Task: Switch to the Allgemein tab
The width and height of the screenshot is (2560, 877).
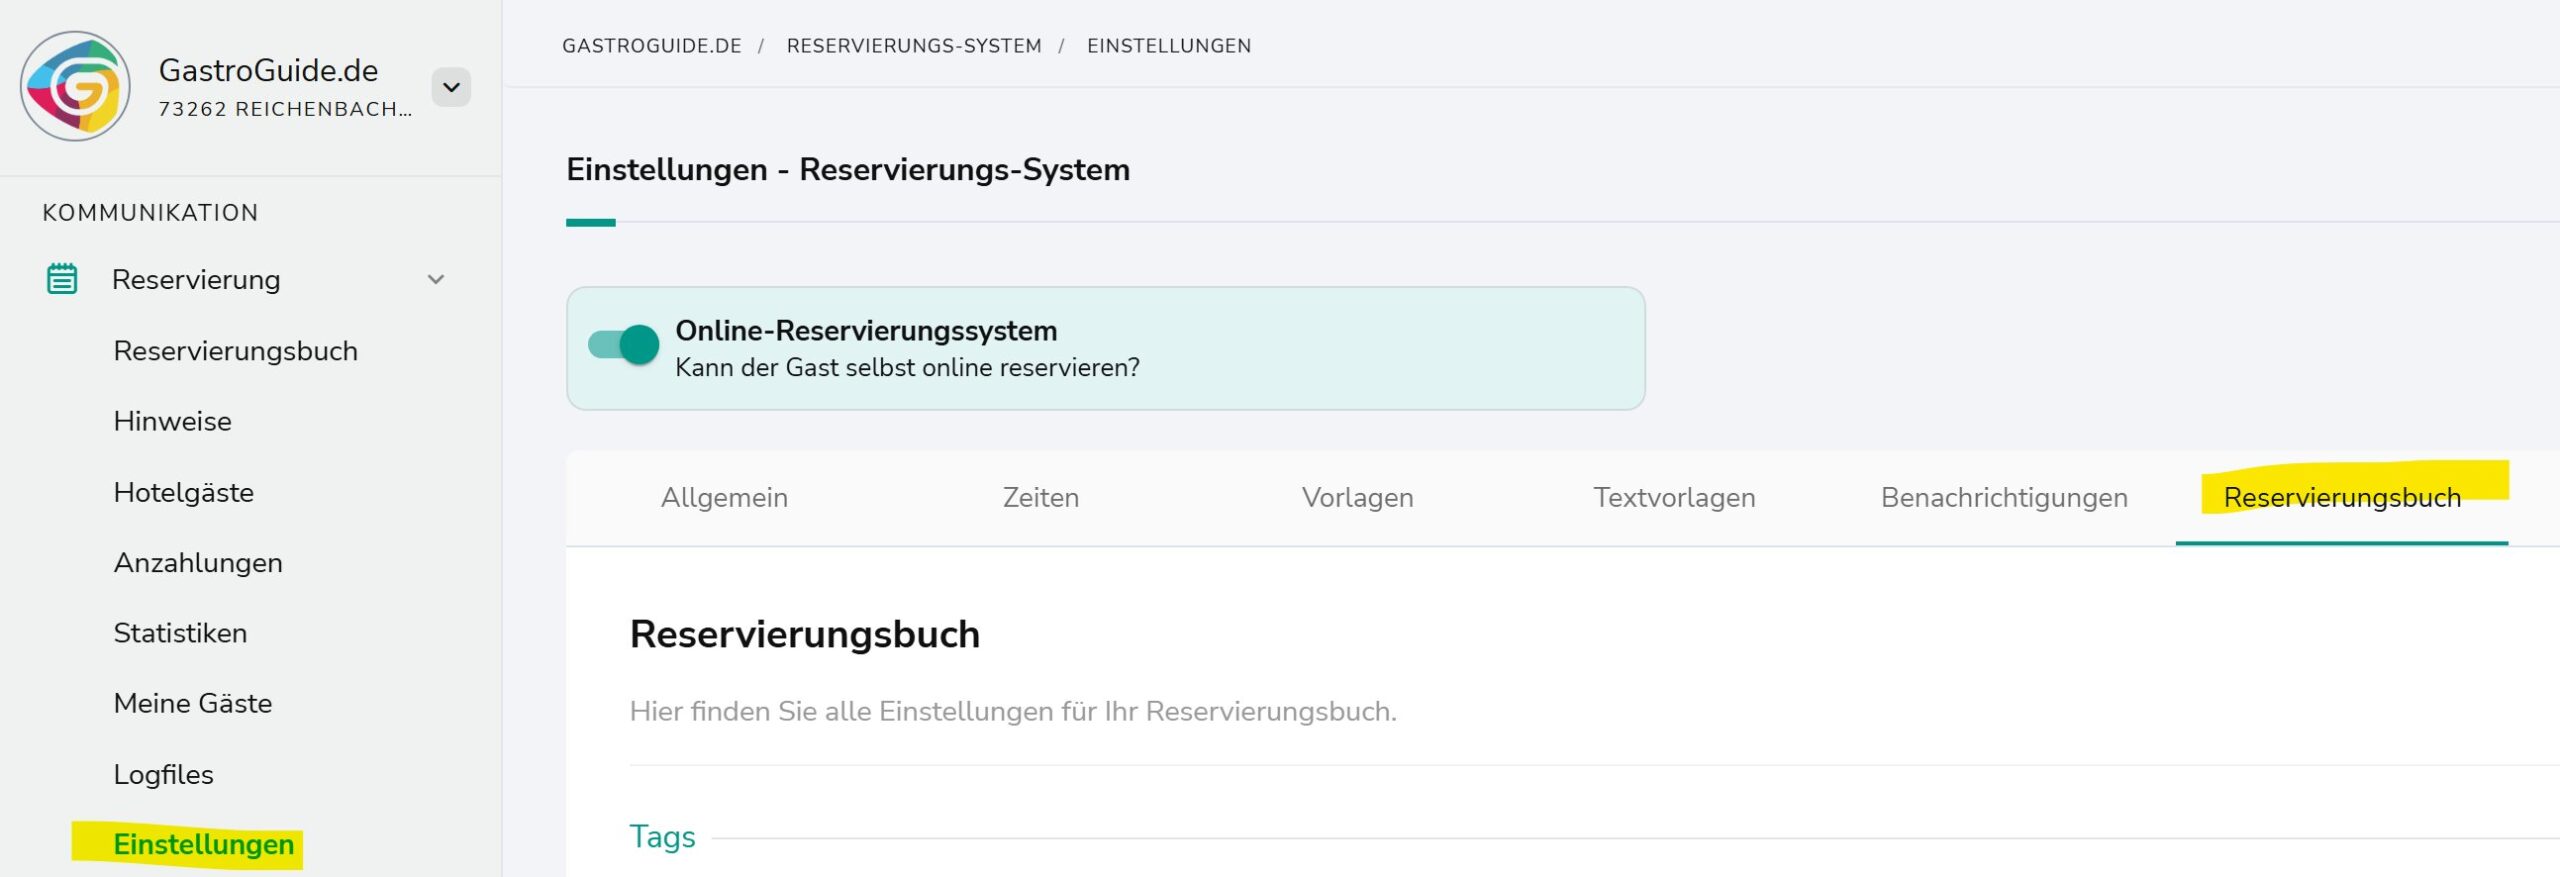Action: [x=724, y=498]
